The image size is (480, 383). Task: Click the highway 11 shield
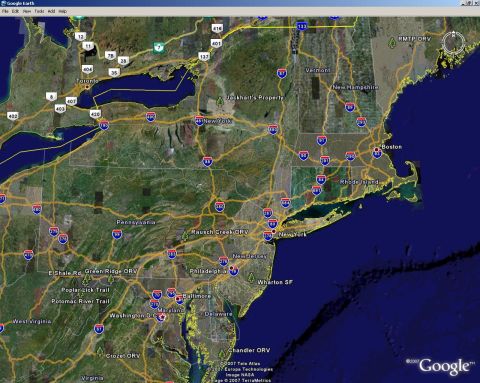coord(88,46)
